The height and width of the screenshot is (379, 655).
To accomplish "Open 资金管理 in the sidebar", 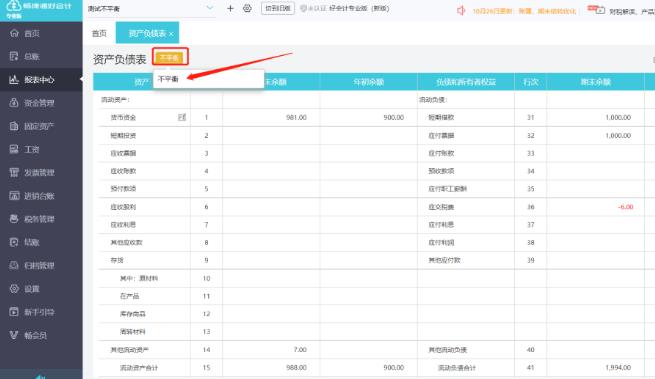I will click(41, 103).
